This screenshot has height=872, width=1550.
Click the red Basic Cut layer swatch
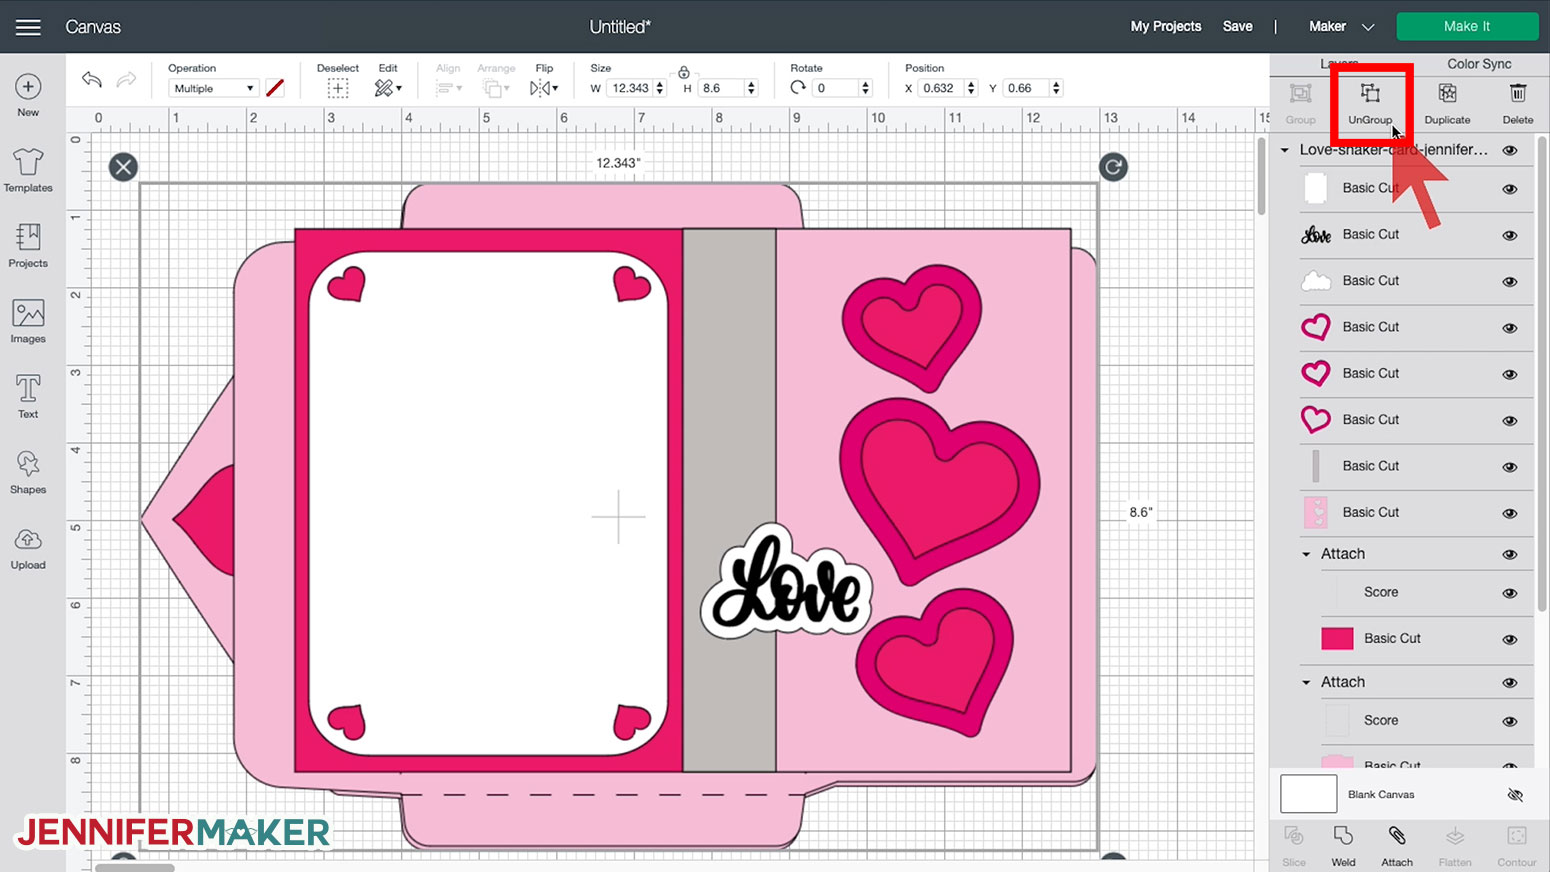(x=1337, y=638)
